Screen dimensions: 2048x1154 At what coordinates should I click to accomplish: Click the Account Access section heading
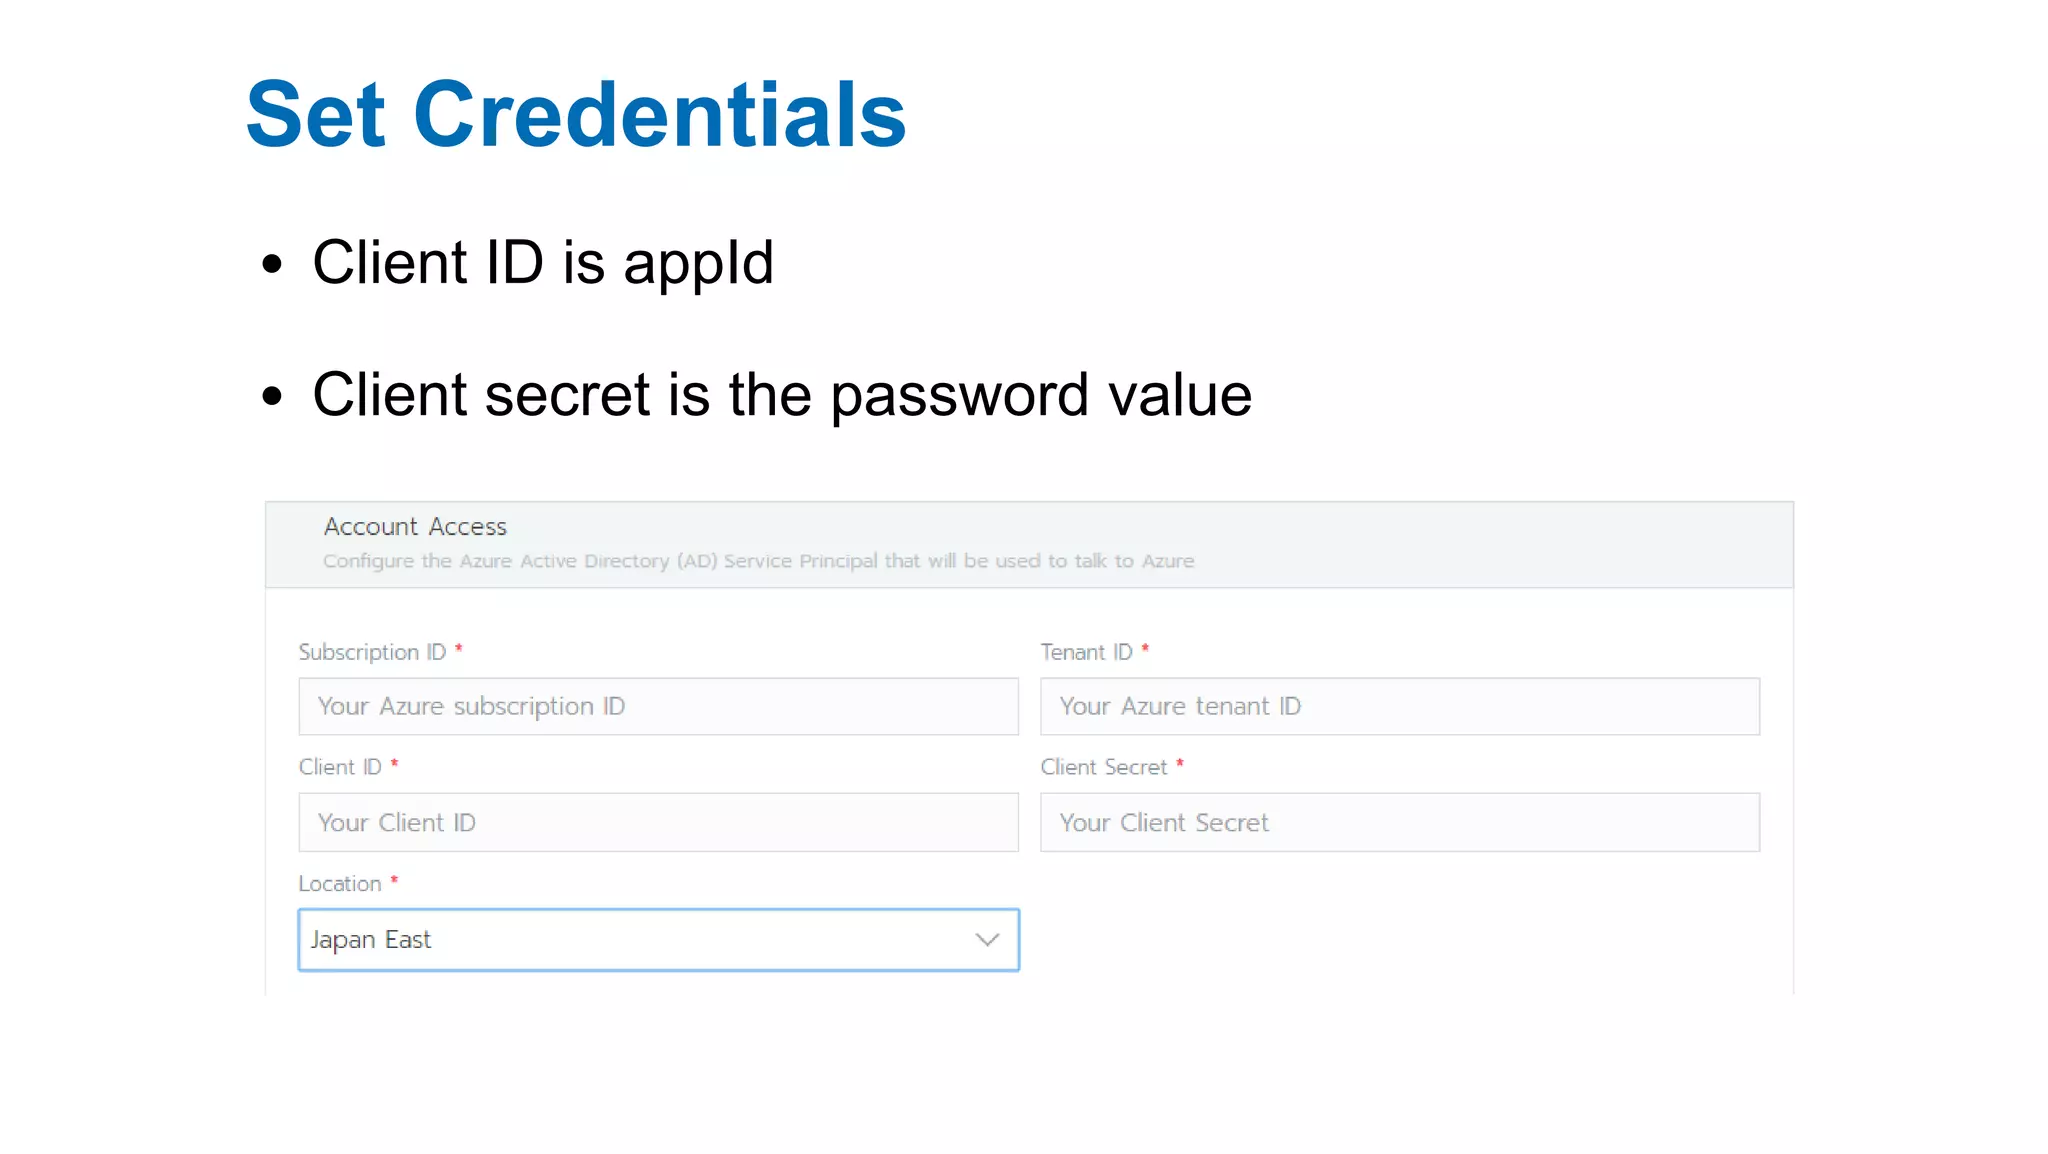click(x=415, y=527)
